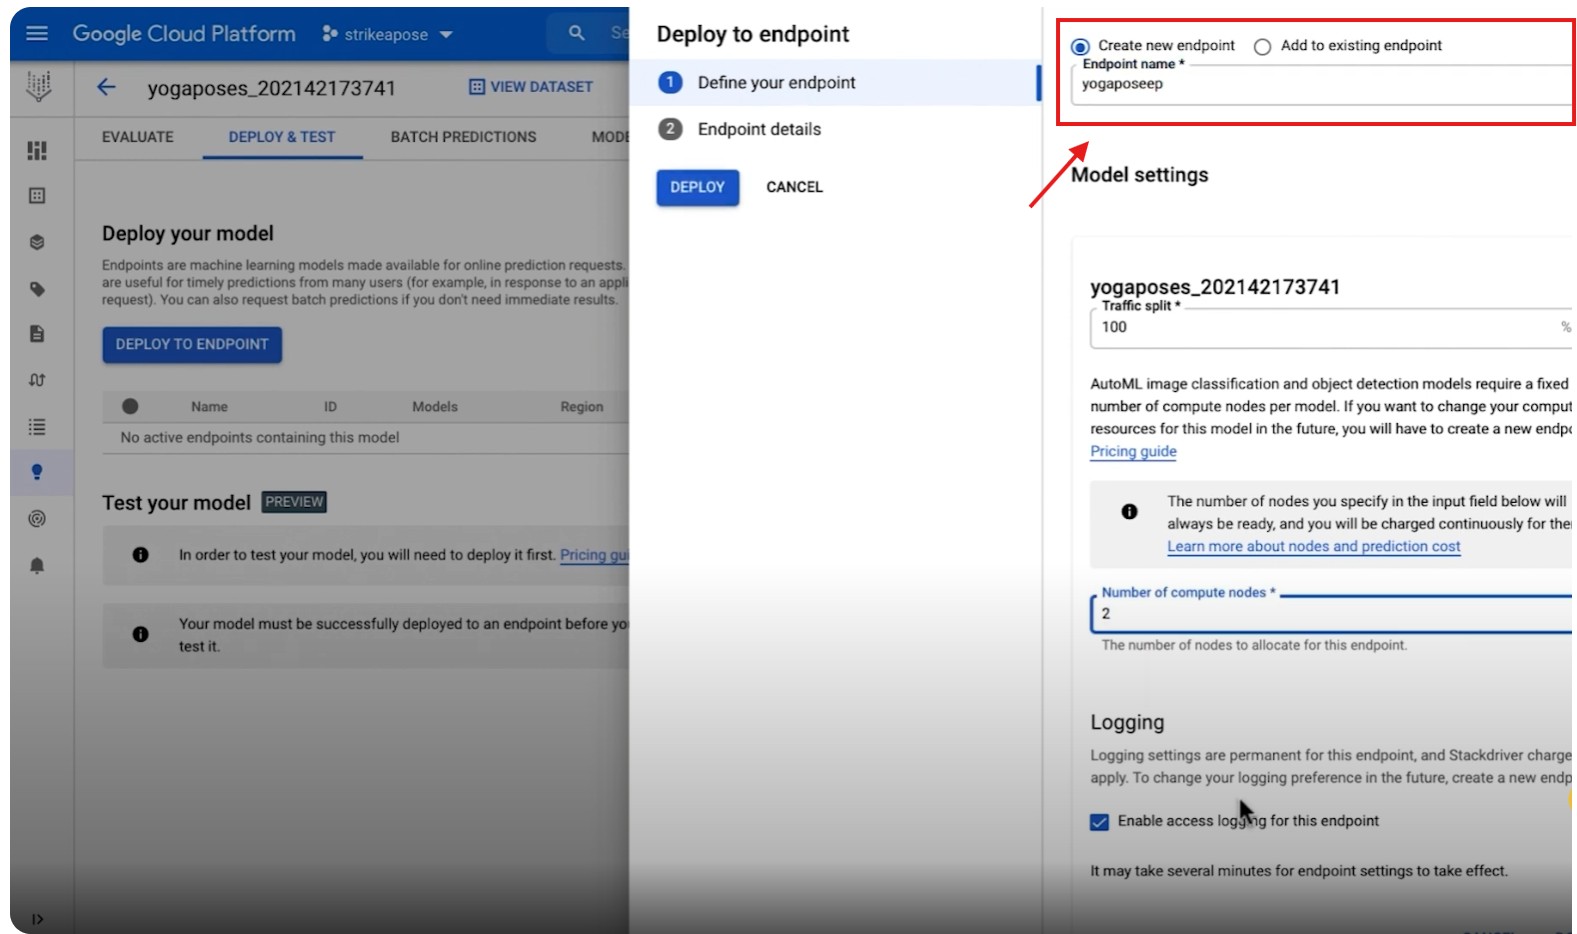Open the hamburger navigation menu
The image size is (1577, 934).
37,33
